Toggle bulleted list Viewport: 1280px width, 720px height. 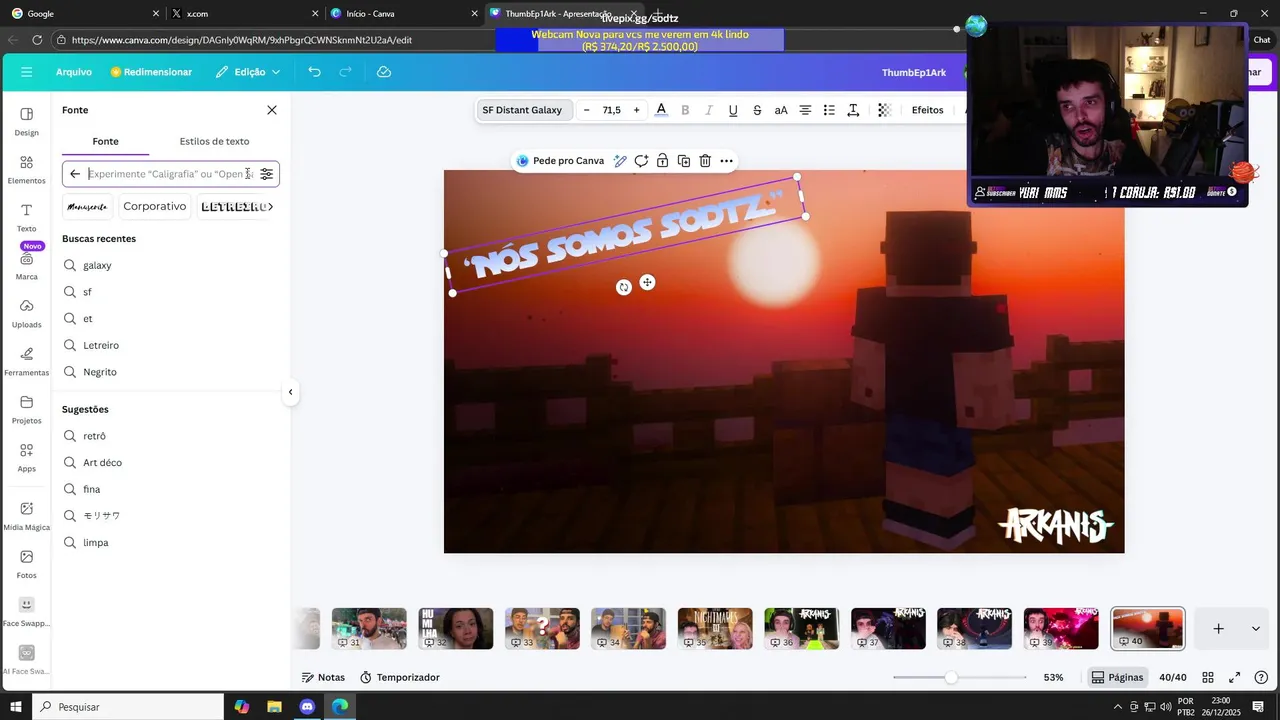click(x=829, y=110)
